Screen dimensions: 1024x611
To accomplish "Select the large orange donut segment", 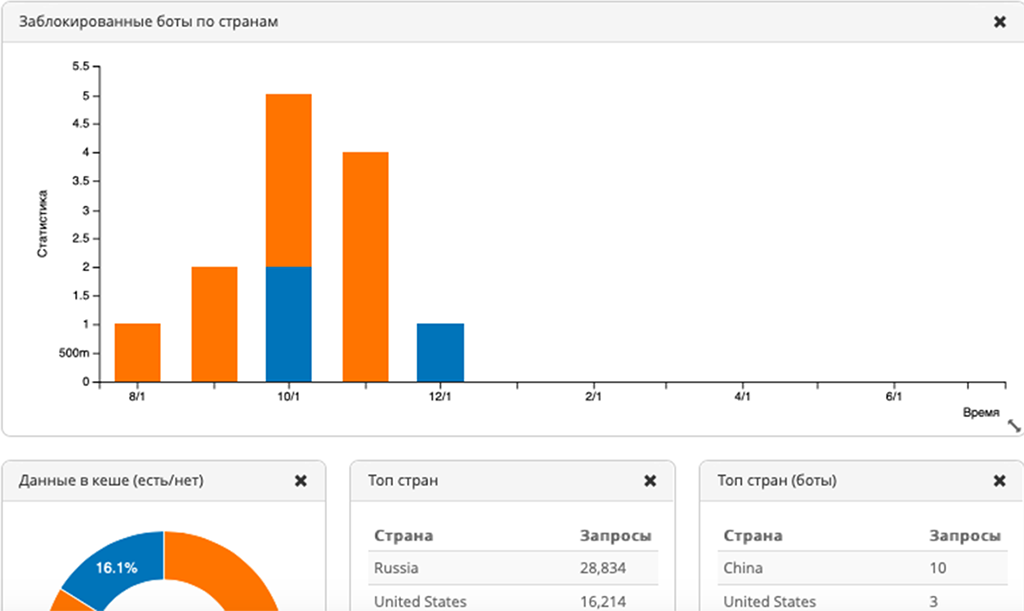I will [x=230, y=570].
